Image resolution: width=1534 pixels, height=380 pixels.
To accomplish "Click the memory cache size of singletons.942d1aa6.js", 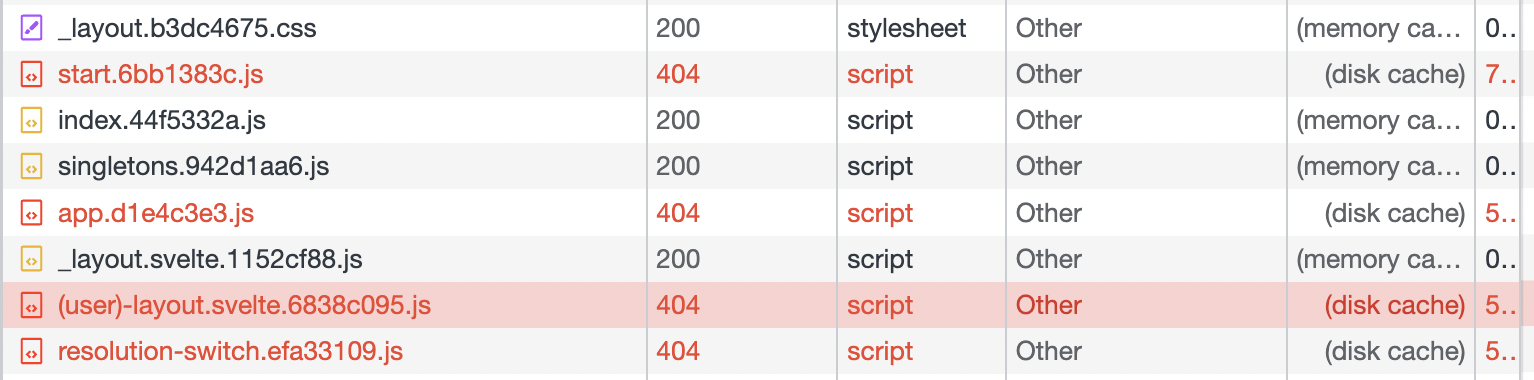I will (x=1380, y=167).
